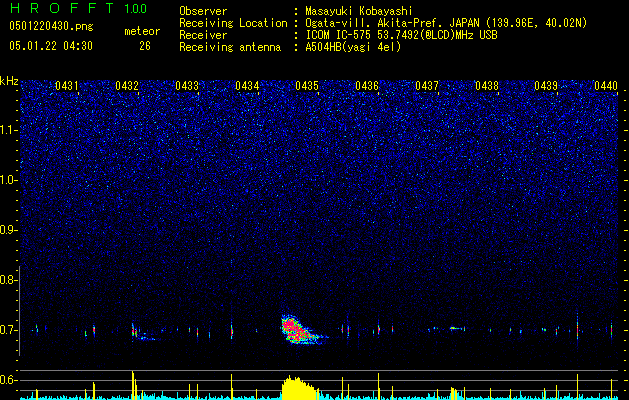The width and height of the screenshot is (629, 400).
Task: Click the horizontal echo streak before 0438
Action: point(455,328)
